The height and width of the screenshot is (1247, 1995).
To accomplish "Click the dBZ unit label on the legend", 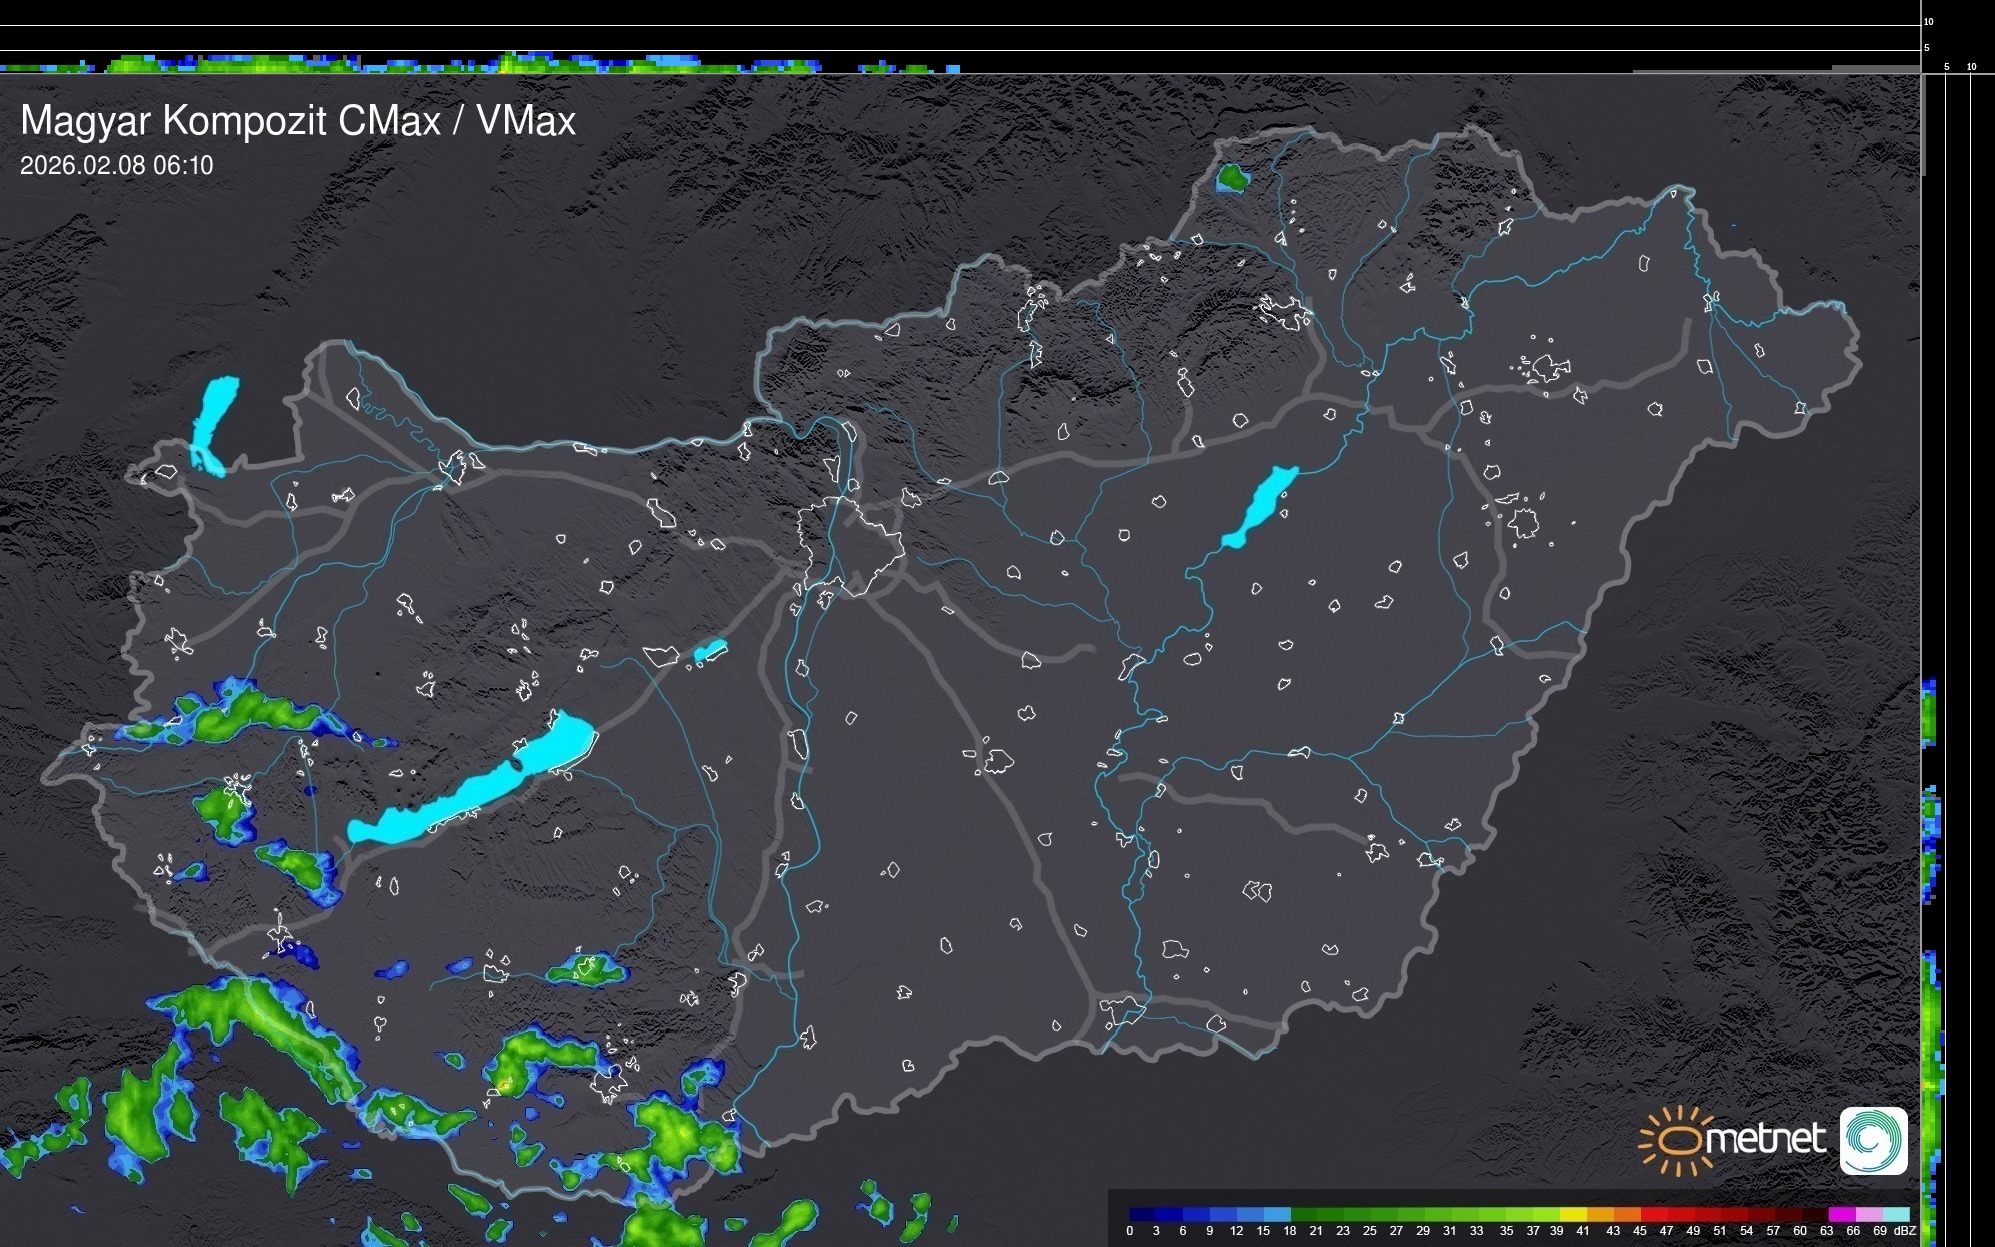I will pos(1905,1231).
